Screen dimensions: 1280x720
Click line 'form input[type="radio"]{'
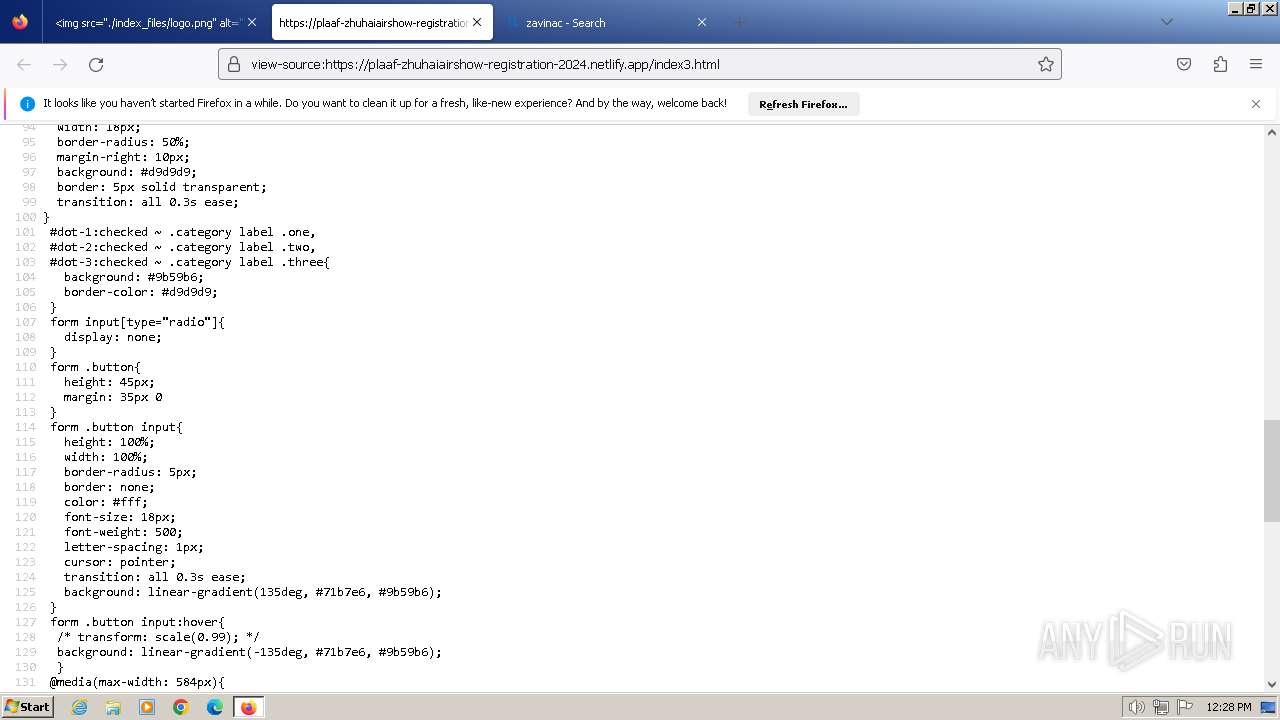[138, 322]
